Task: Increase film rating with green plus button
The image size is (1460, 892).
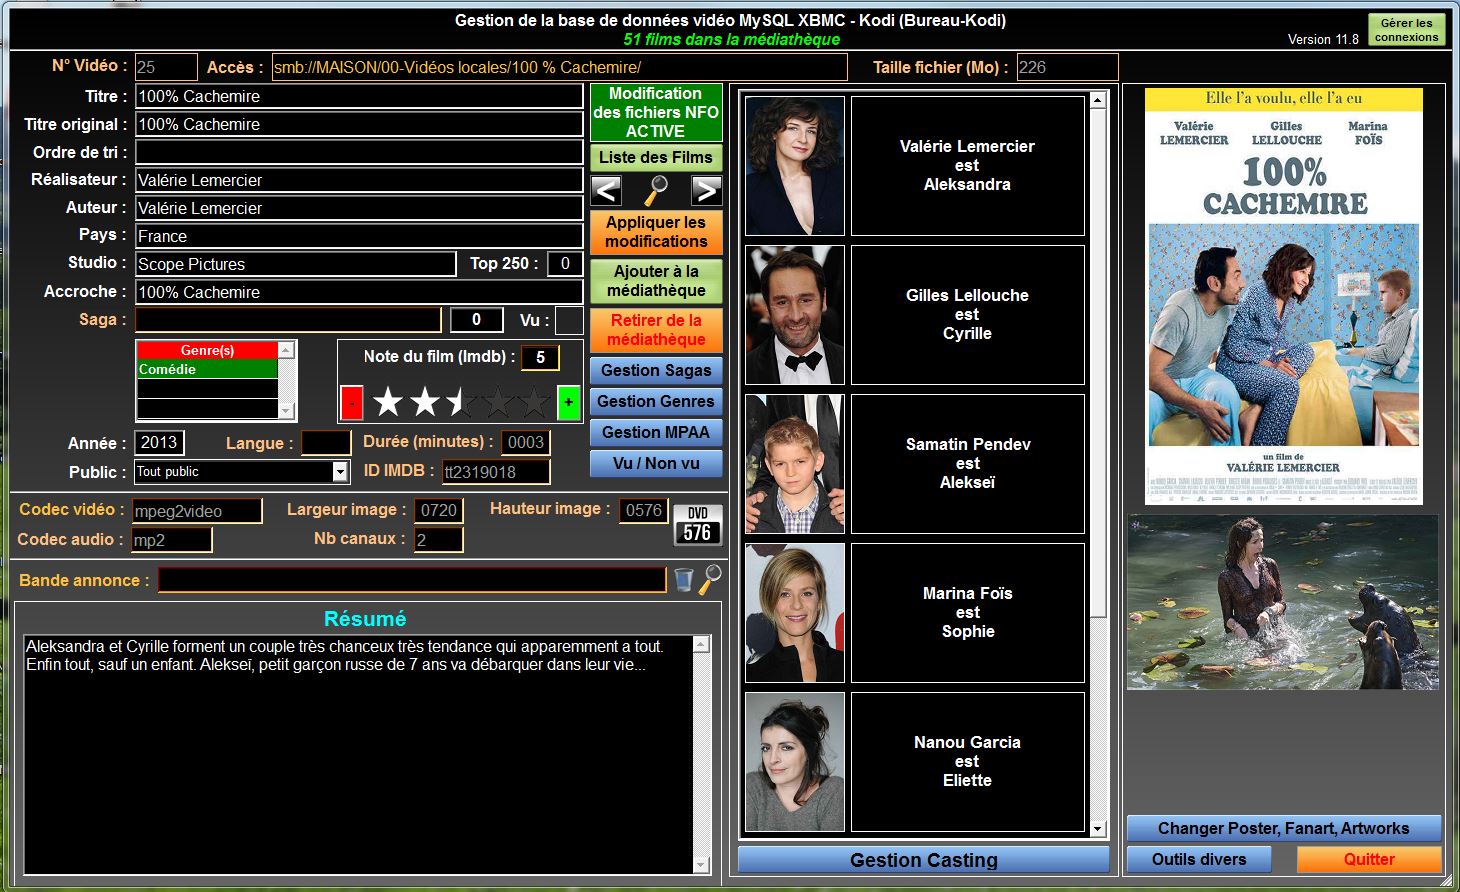Action: pyautogui.click(x=568, y=403)
